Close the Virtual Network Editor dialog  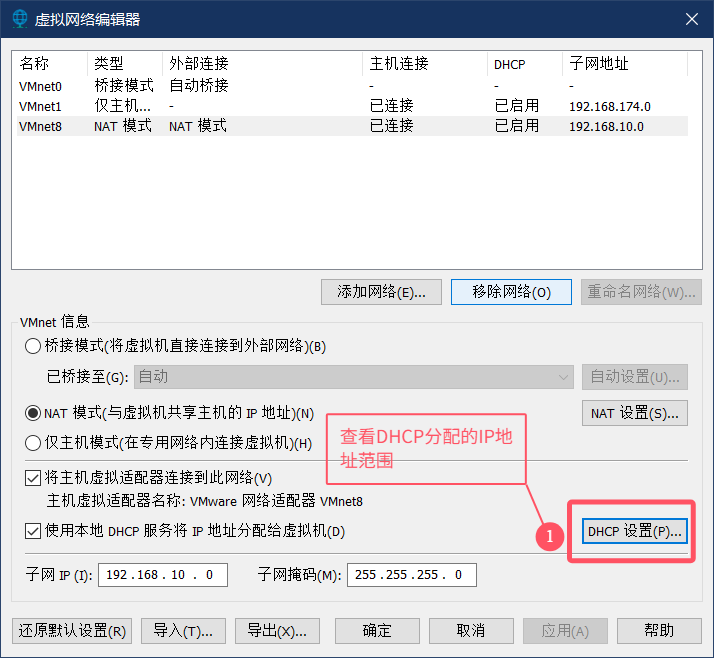[690, 19]
